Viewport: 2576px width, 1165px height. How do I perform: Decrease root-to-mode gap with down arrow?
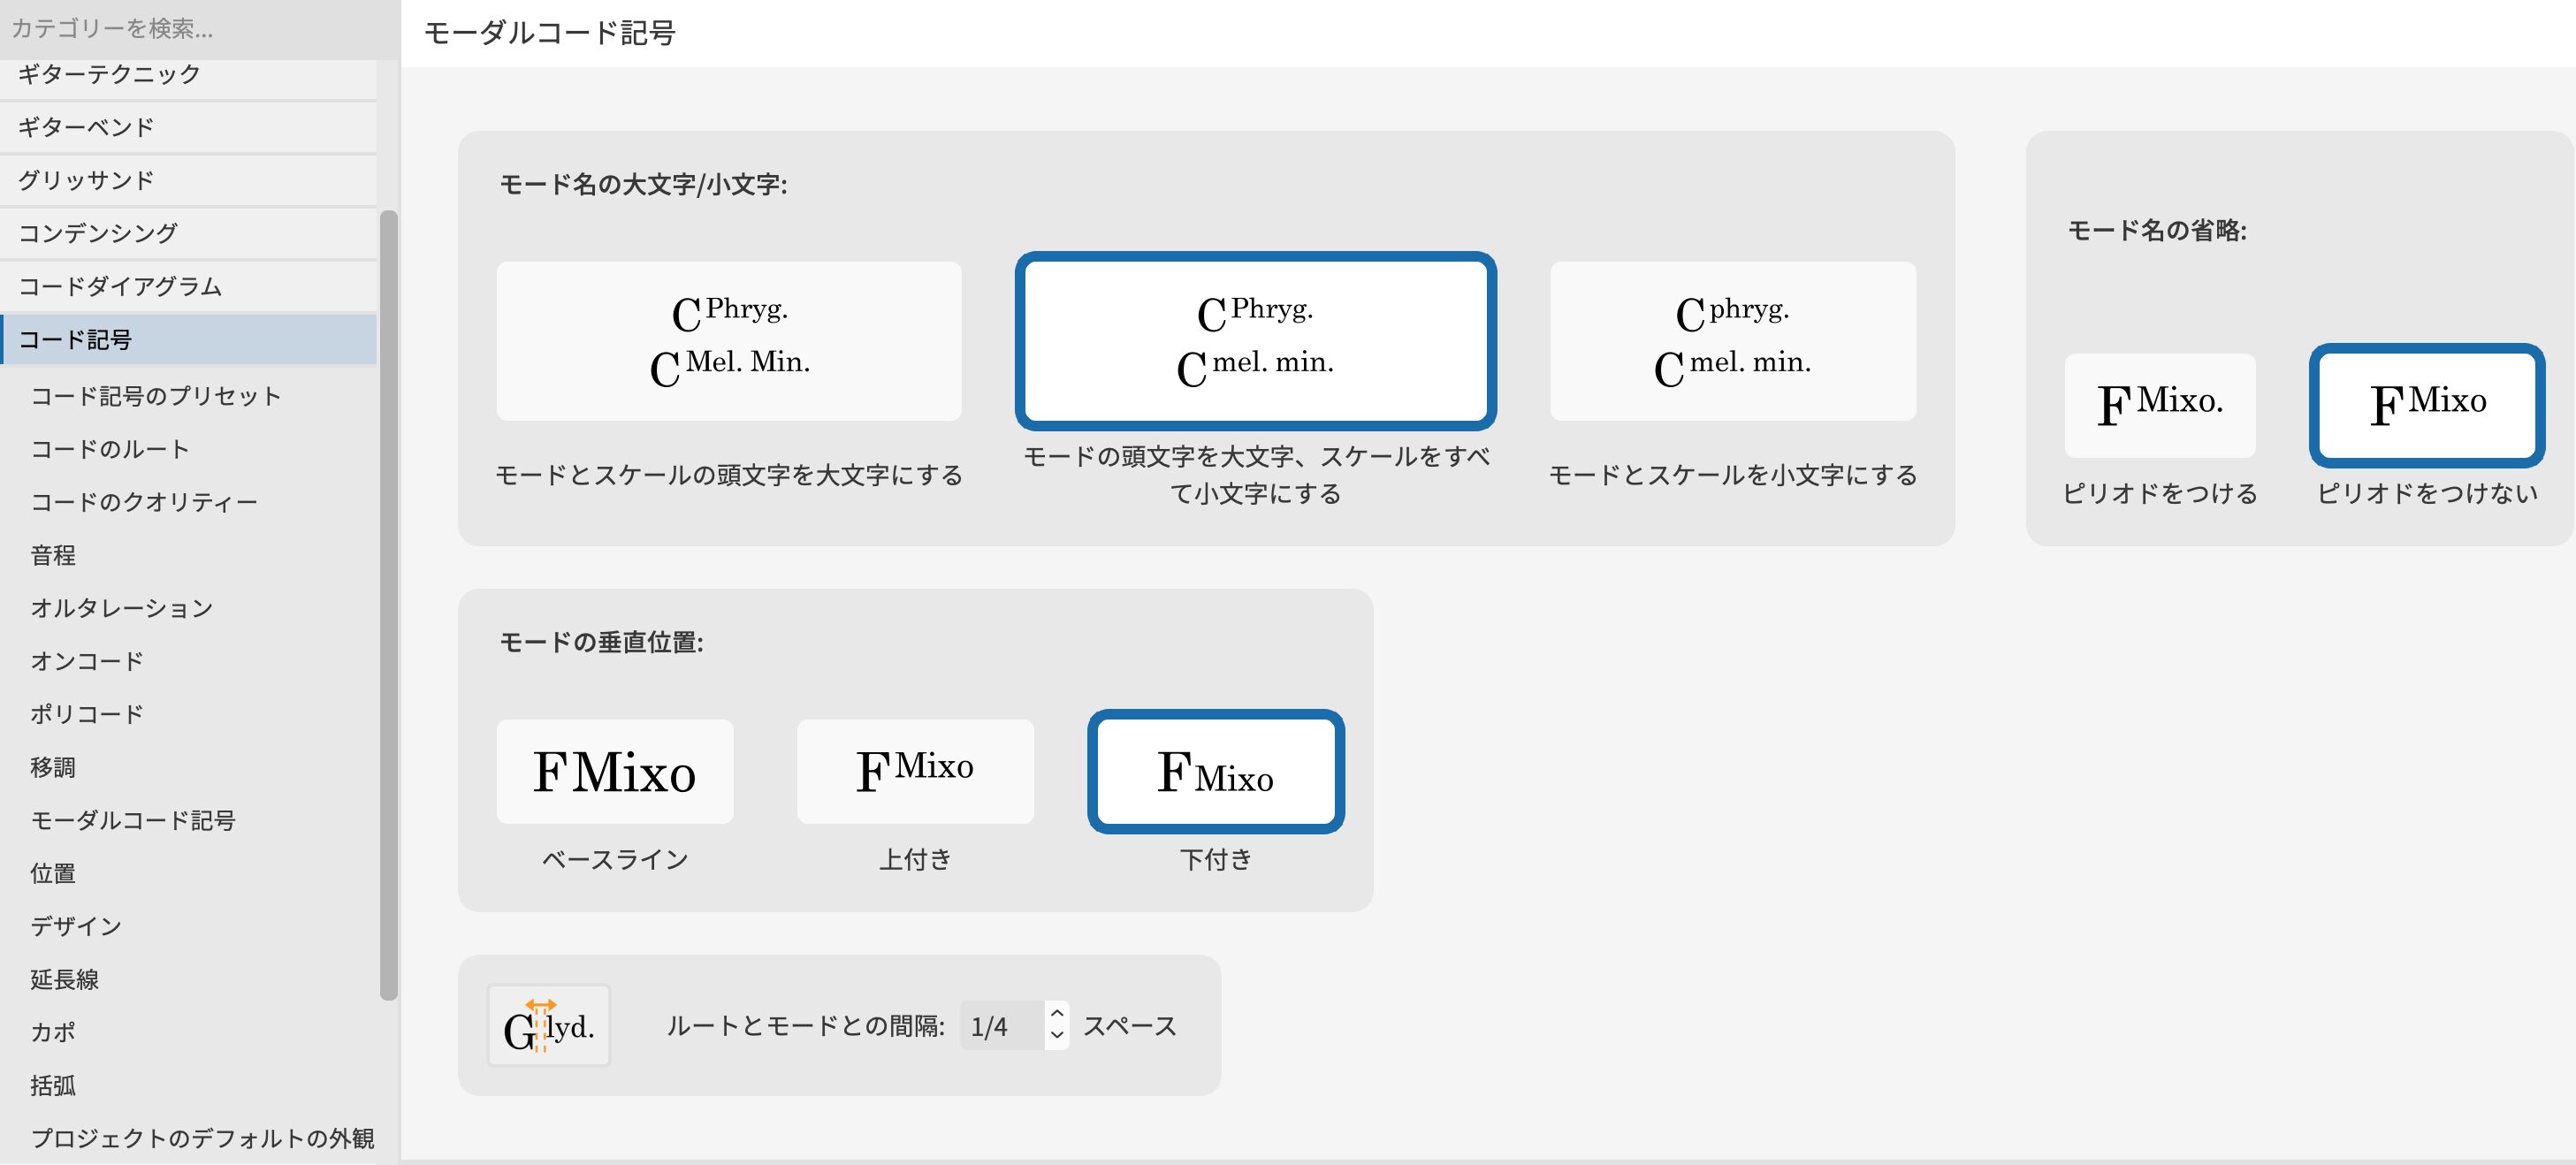tap(1057, 1036)
